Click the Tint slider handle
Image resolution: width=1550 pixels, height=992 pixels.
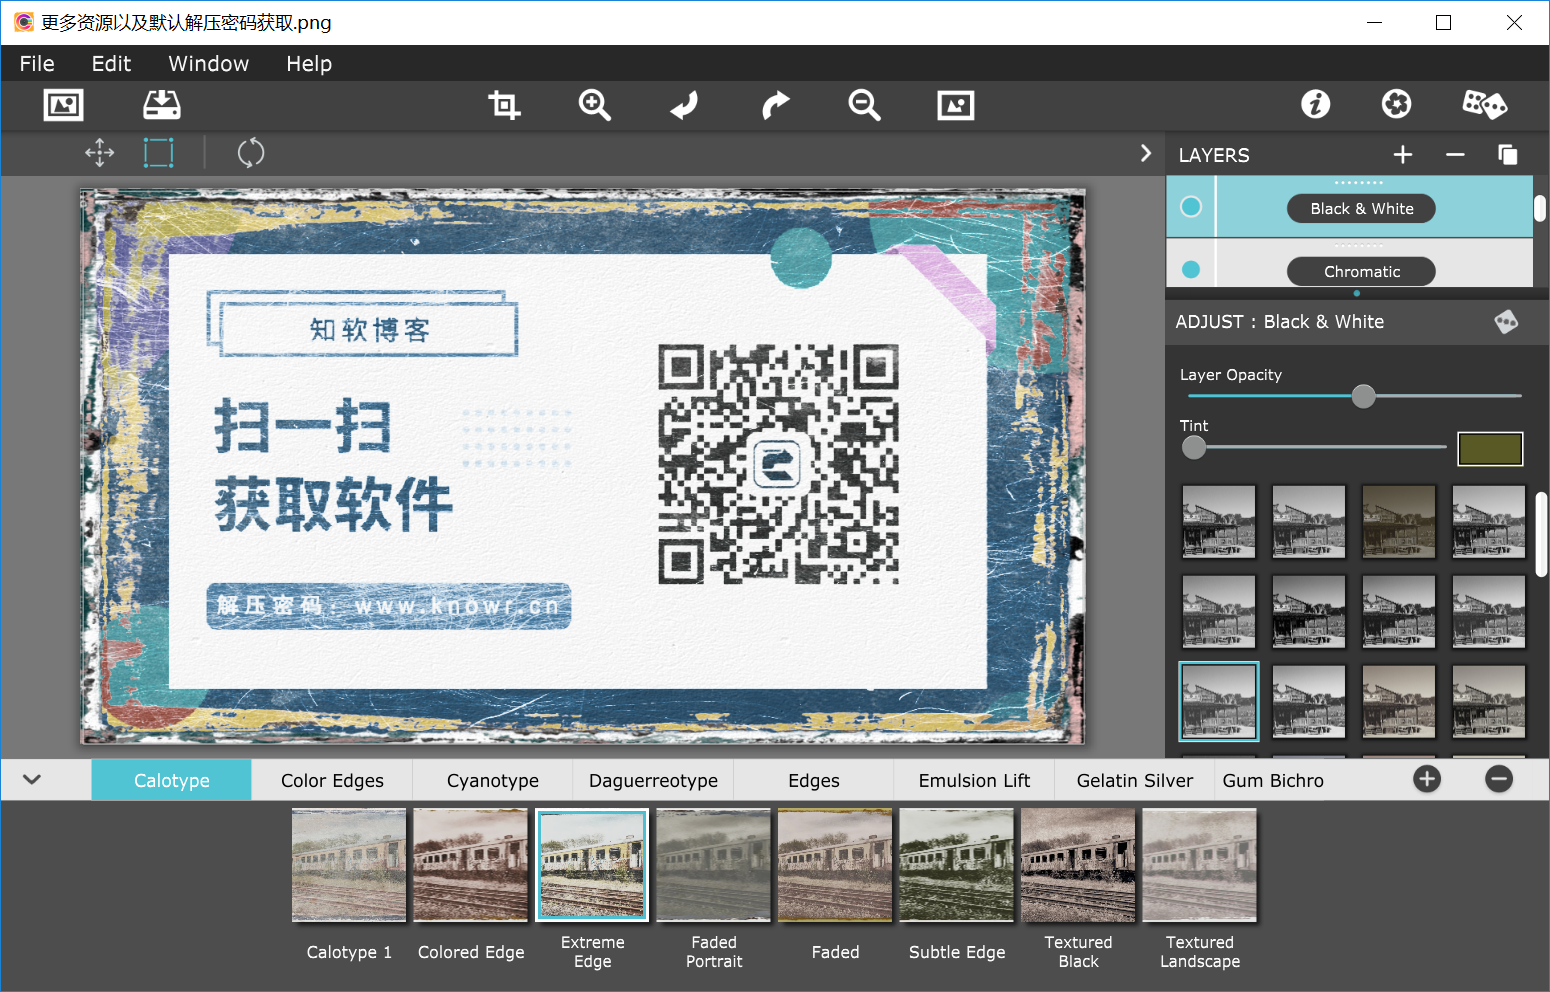[1194, 447]
